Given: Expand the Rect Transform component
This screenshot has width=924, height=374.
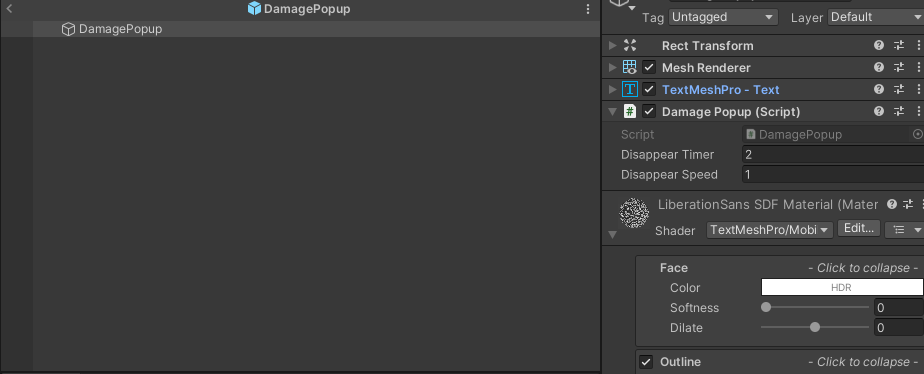Looking at the screenshot, I should click(612, 45).
